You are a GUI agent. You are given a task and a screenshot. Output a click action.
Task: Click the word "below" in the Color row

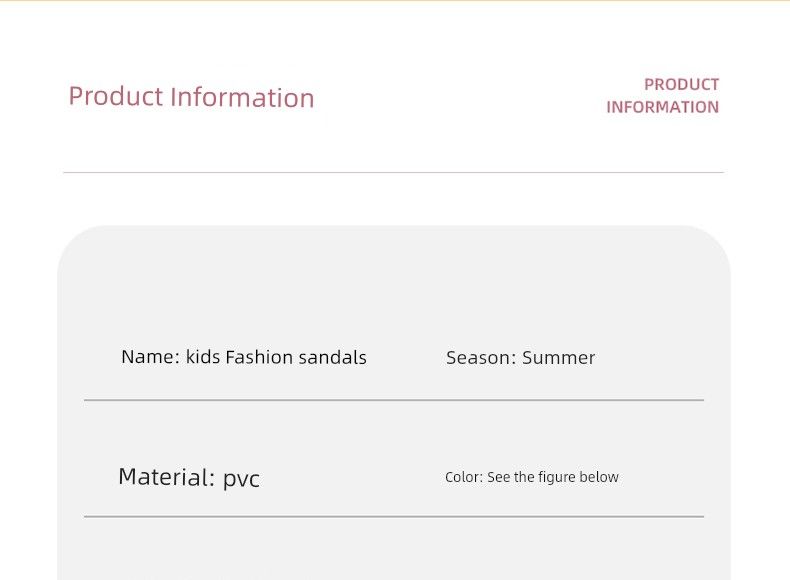click(600, 477)
